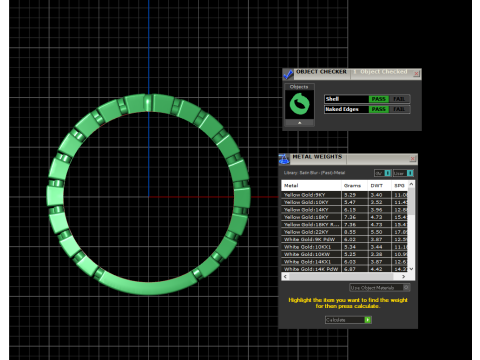This screenshot has height=360, width=480.
Task: Click the horizontal scroll right arrow
Action: [x=404, y=276]
